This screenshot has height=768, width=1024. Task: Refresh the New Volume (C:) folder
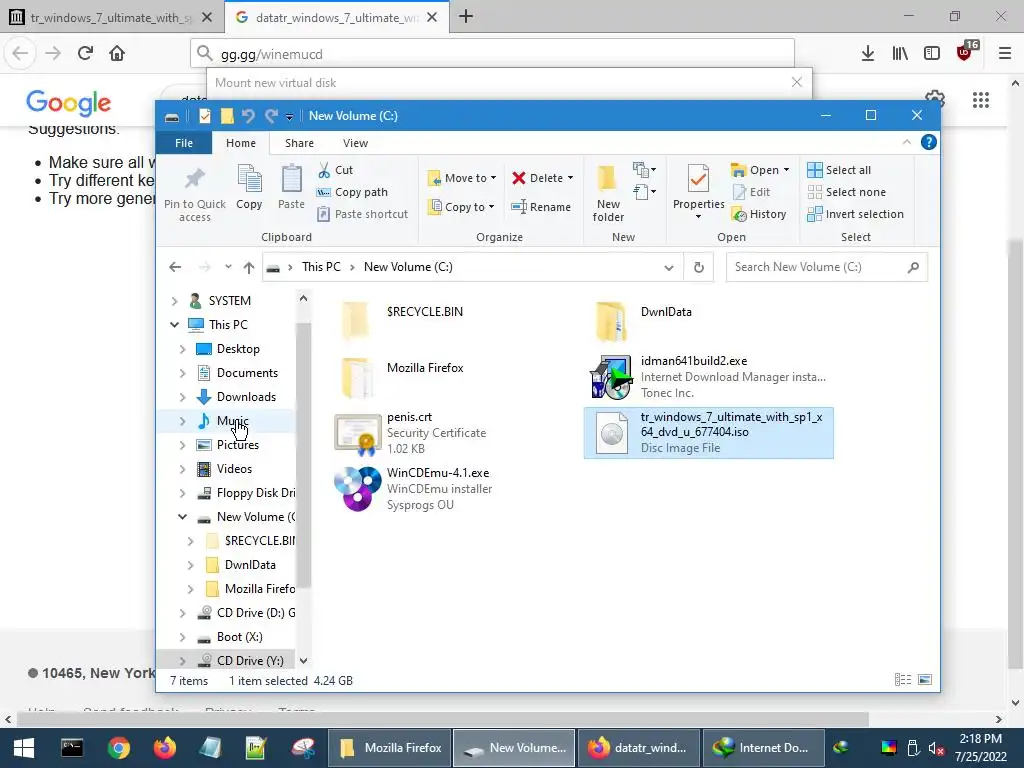click(699, 267)
